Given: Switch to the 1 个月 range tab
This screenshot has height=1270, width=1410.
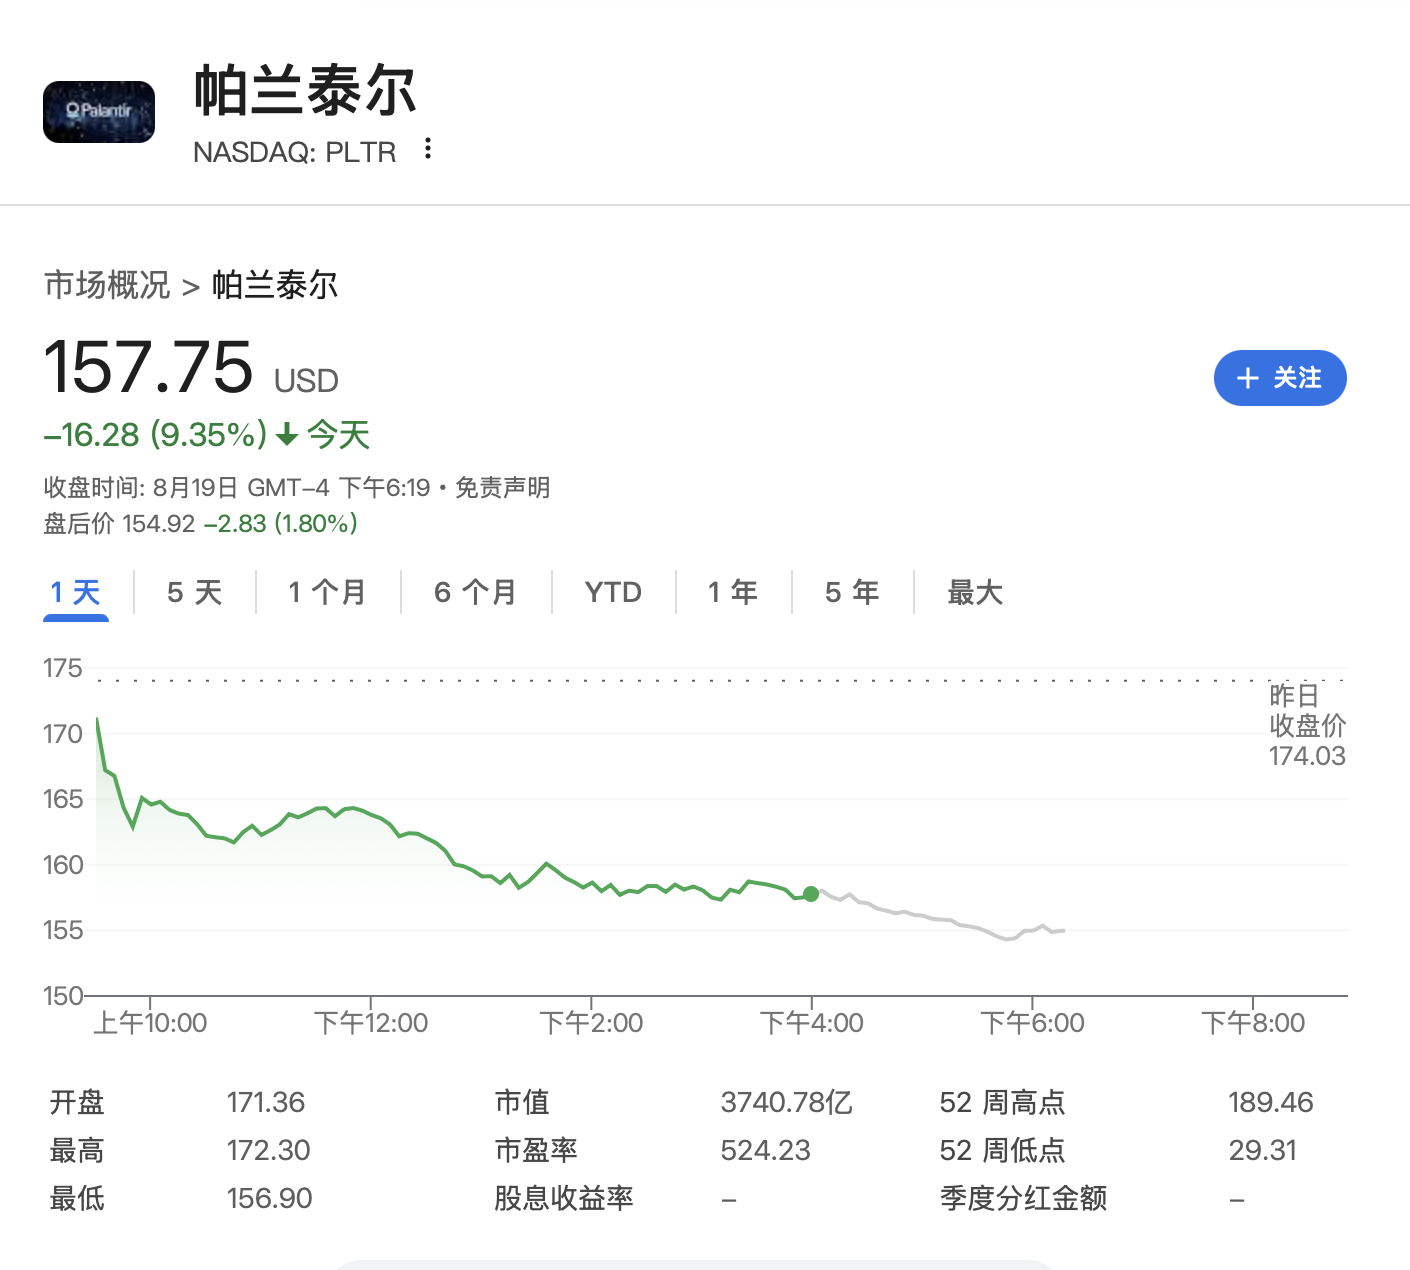Looking at the screenshot, I should point(327,593).
